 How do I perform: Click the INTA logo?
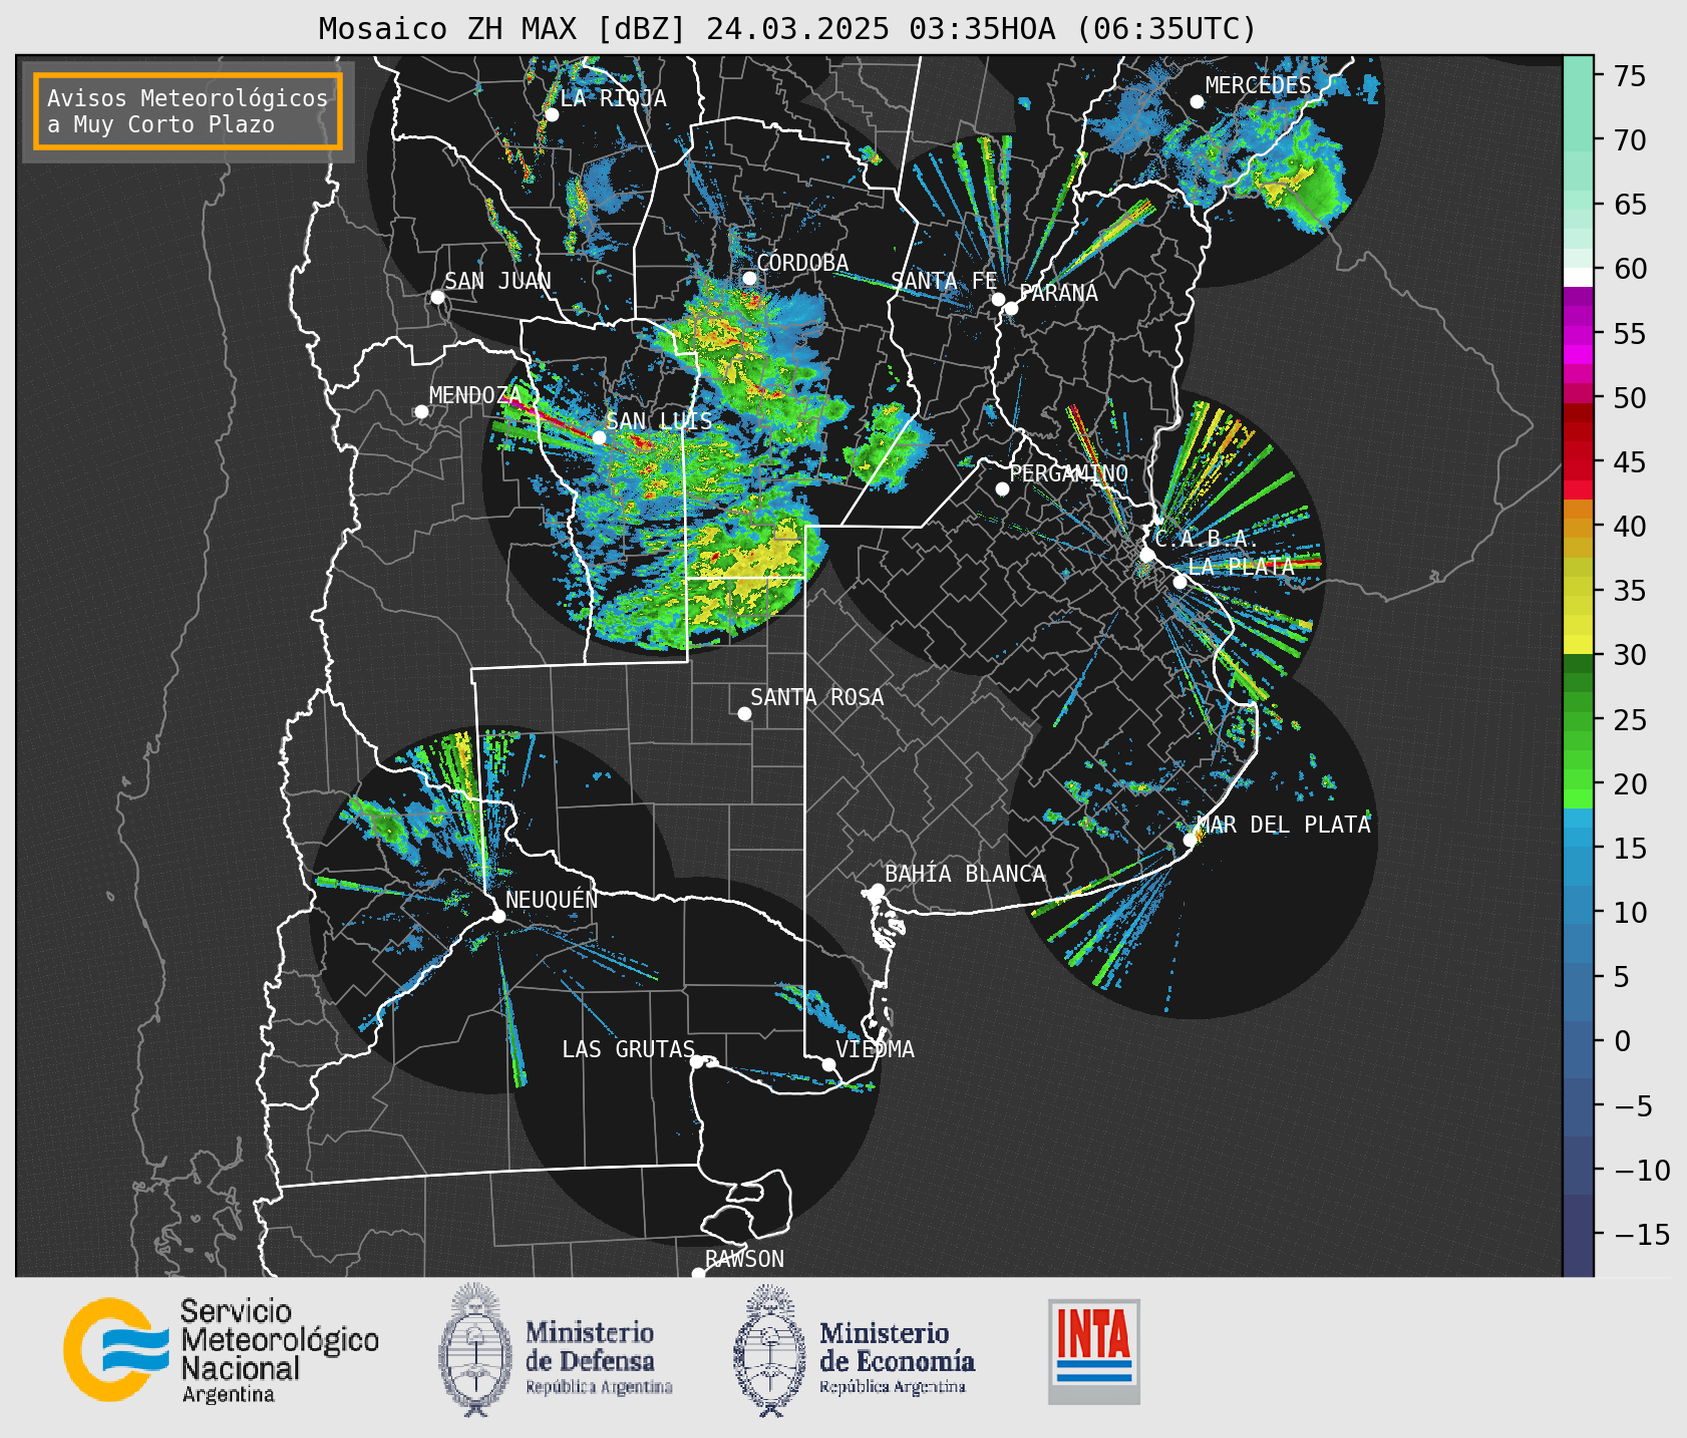pyautogui.click(x=1094, y=1351)
